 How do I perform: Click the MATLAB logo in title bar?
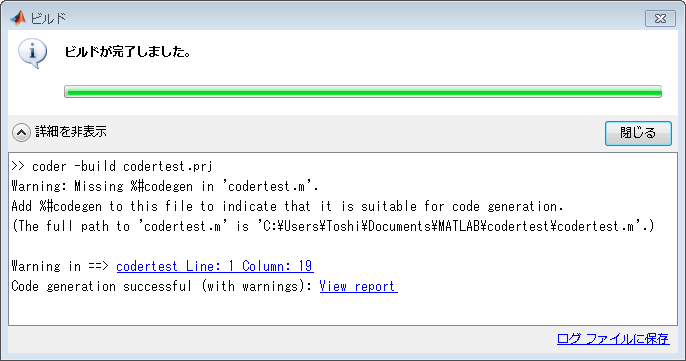tap(18, 18)
